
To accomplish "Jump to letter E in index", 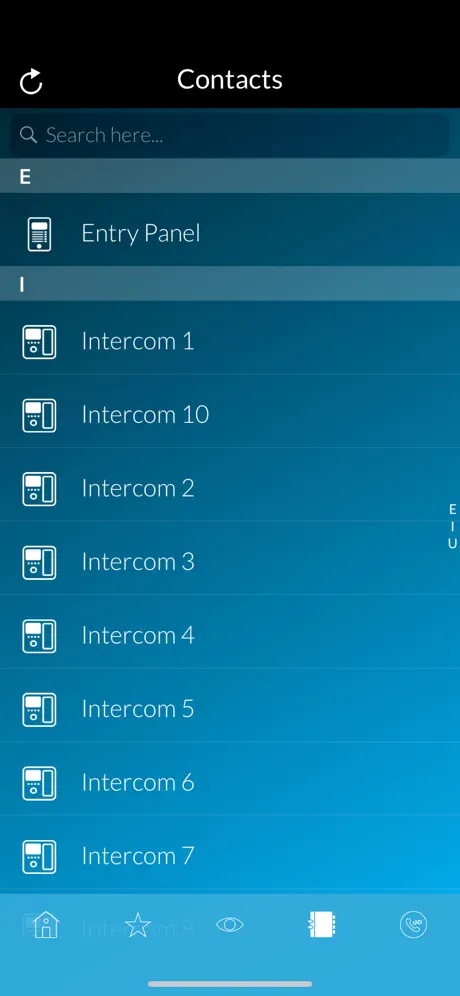I will 452,509.
